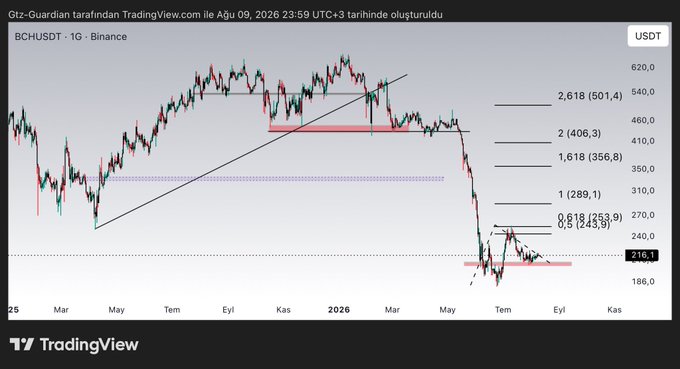Screen dimensions: 680x369
Task: Click the TradingView logo
Action: (74, 345)
